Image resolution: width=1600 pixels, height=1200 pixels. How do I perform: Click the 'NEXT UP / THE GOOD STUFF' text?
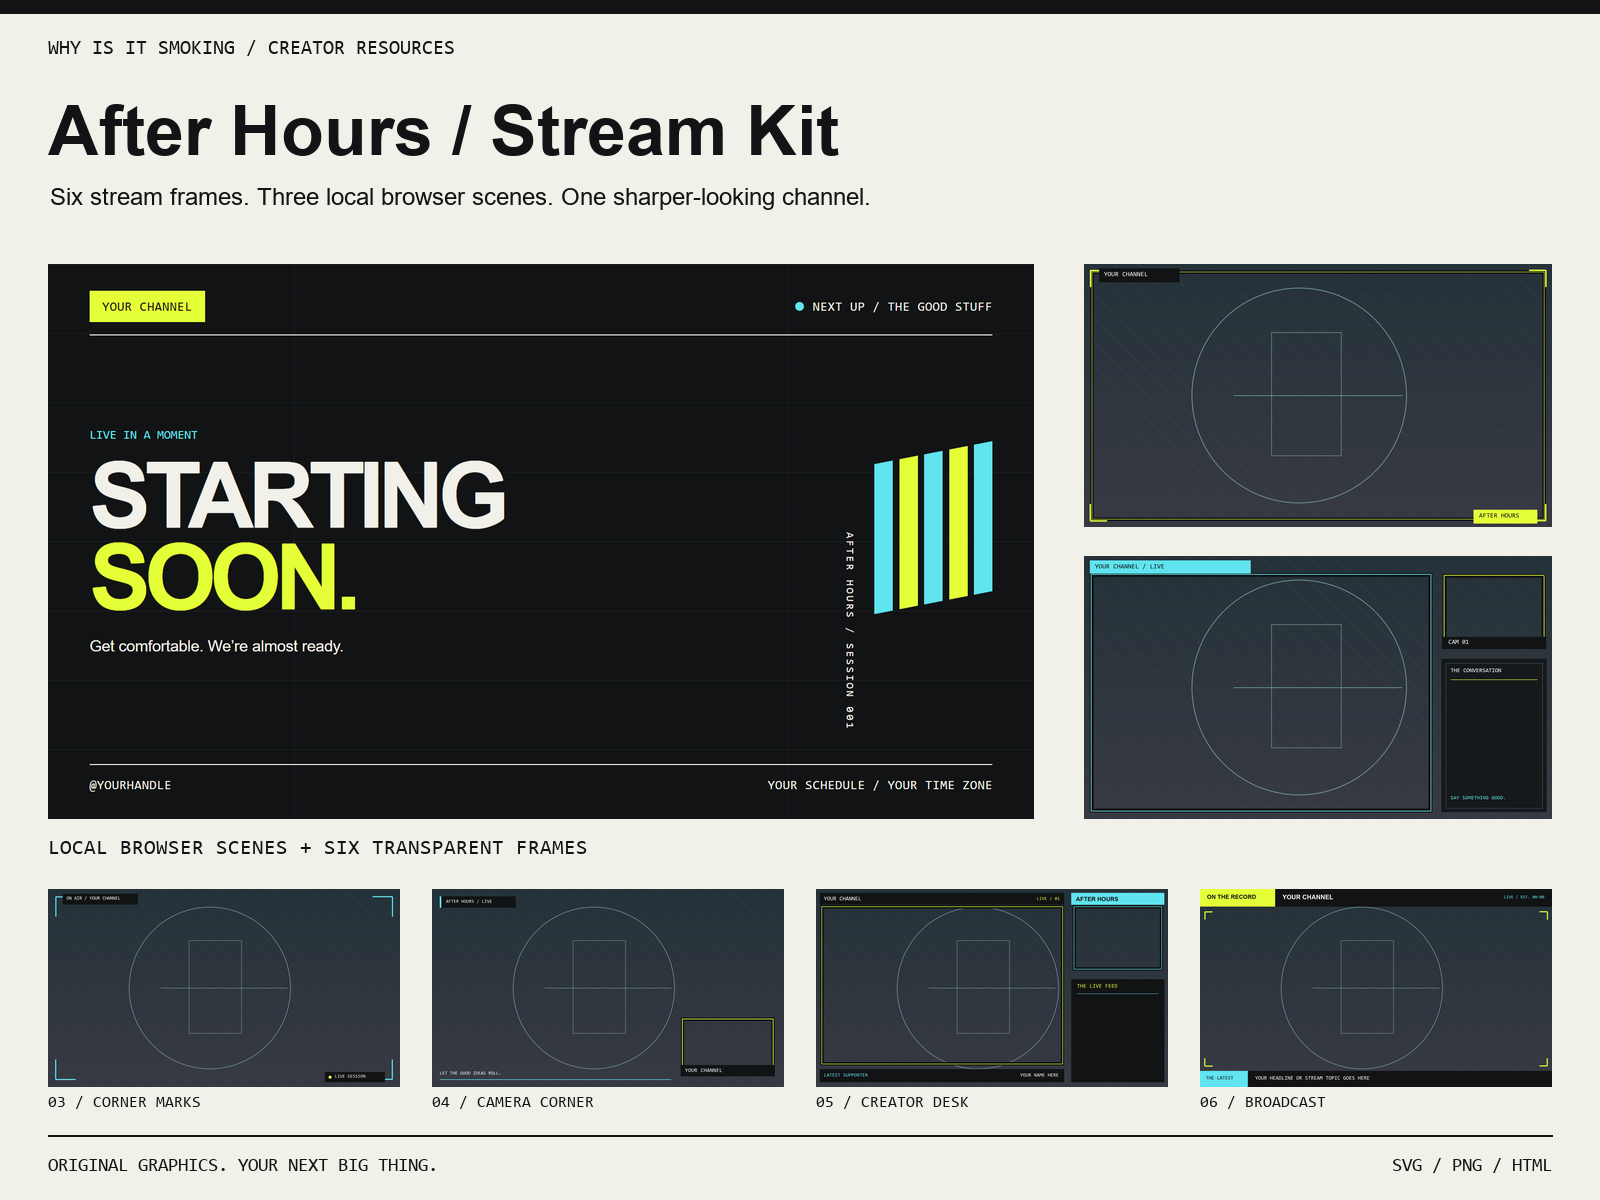902,307
